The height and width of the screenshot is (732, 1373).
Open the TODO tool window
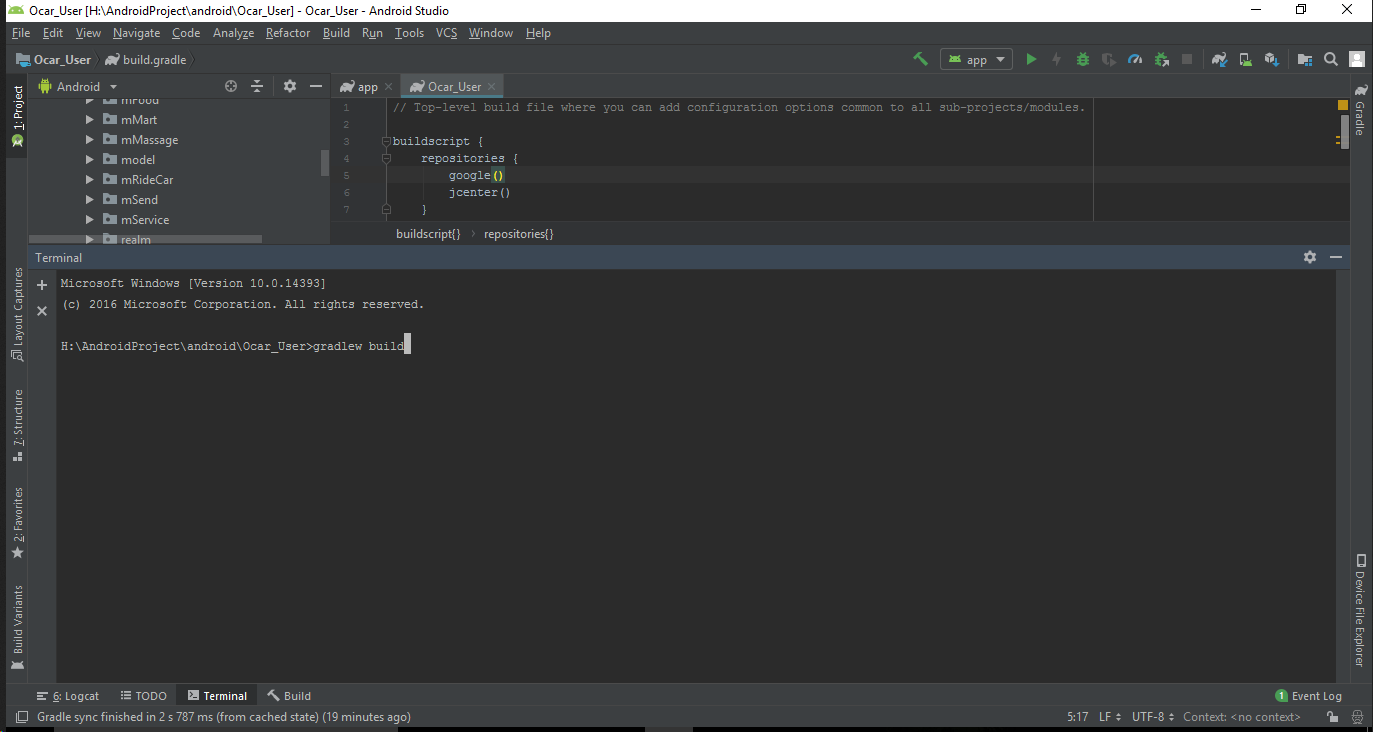point(143,696)
